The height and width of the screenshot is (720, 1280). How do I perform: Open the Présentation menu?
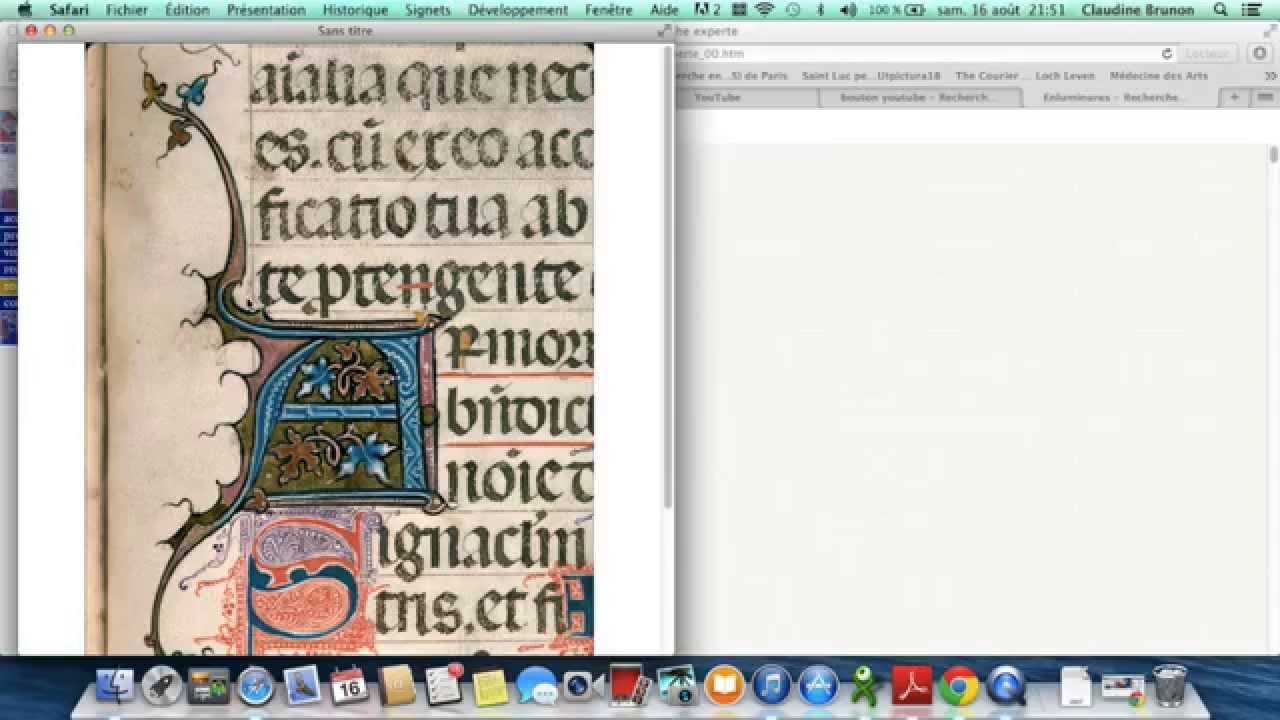(266, 10)
